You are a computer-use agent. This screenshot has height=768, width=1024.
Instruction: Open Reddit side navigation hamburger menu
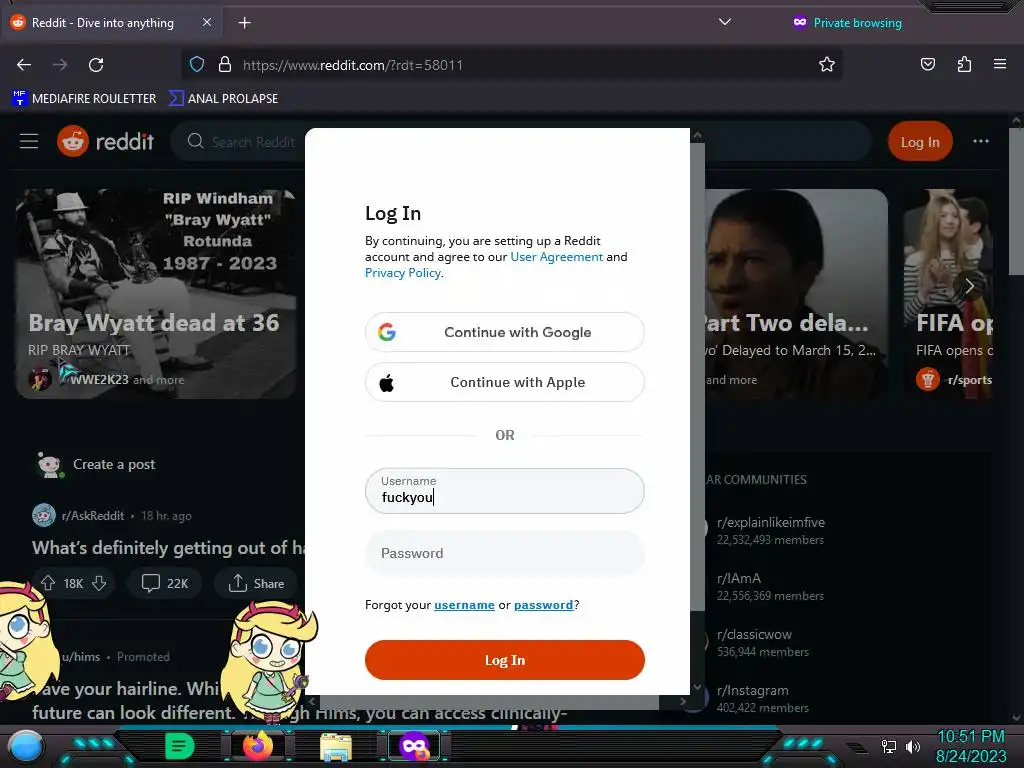29,141
